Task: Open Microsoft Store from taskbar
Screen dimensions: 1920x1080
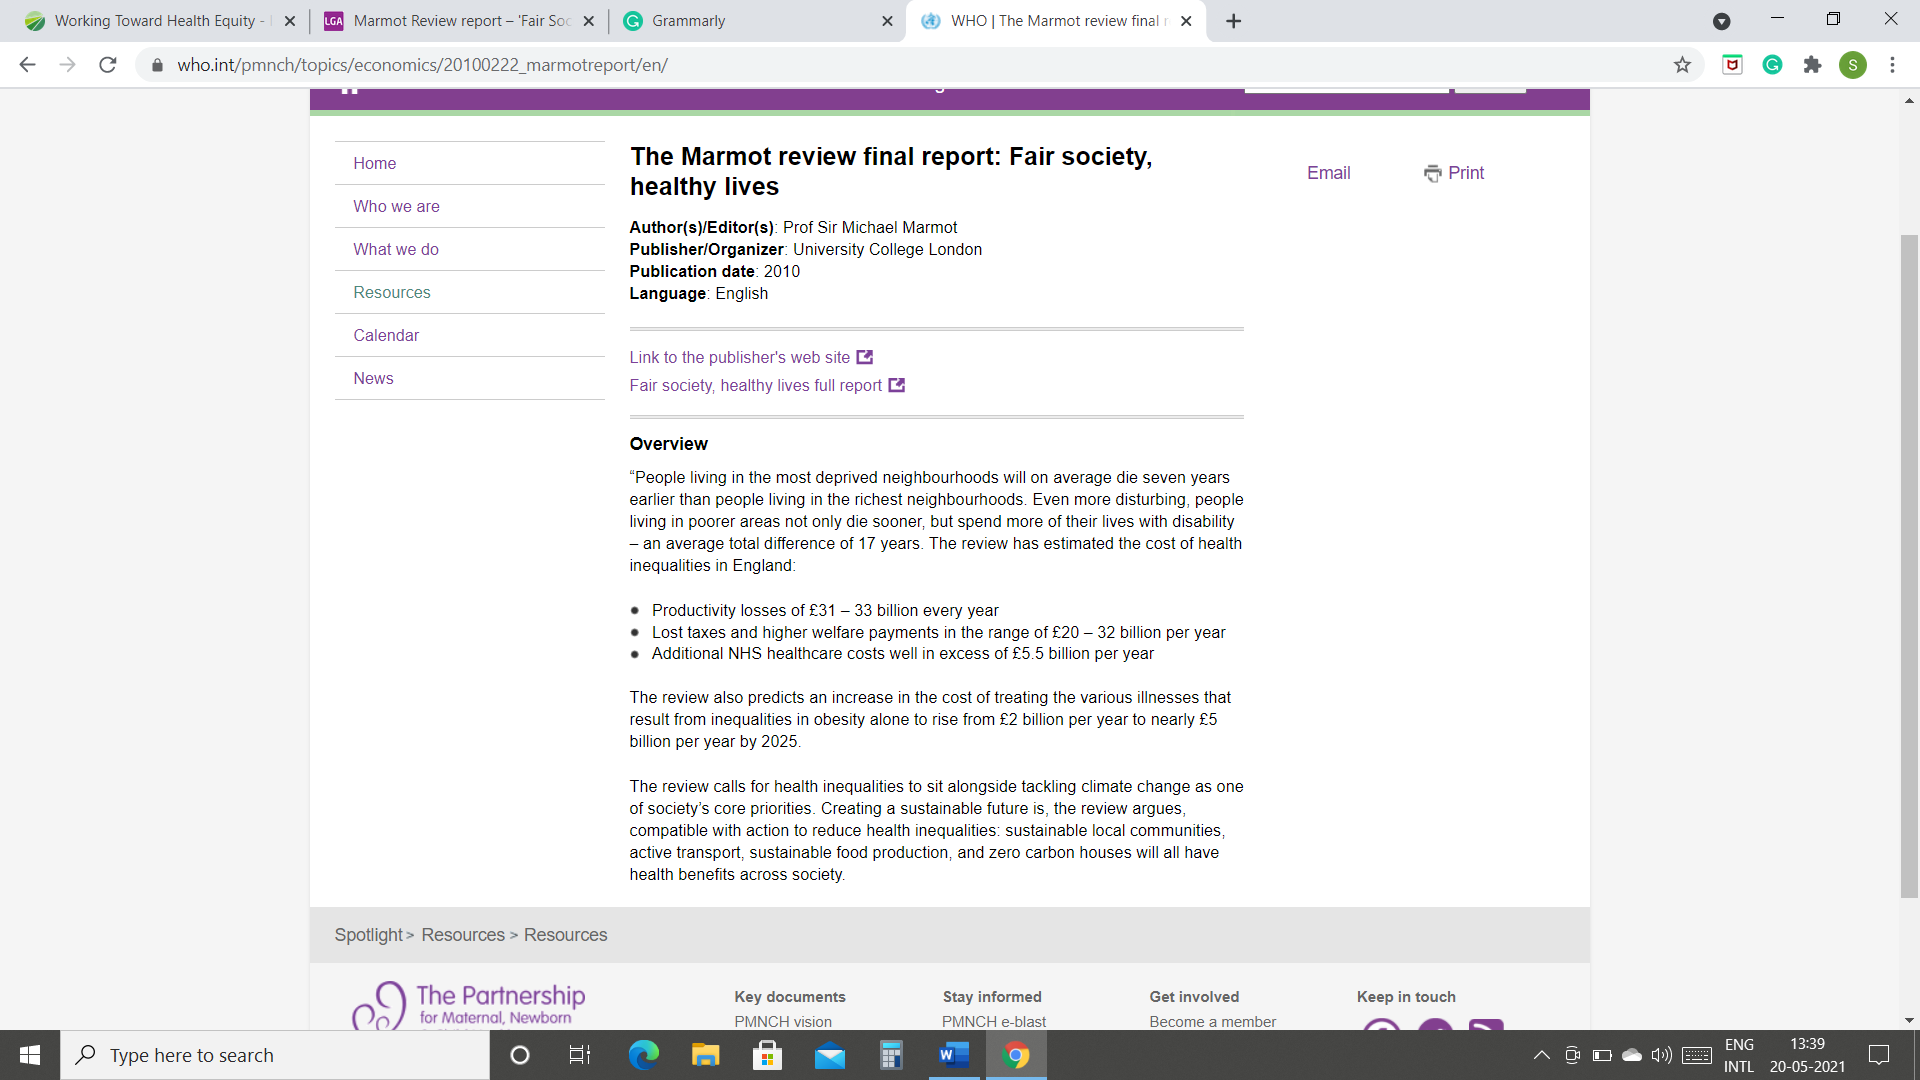Action: (x=767, y=1055)
